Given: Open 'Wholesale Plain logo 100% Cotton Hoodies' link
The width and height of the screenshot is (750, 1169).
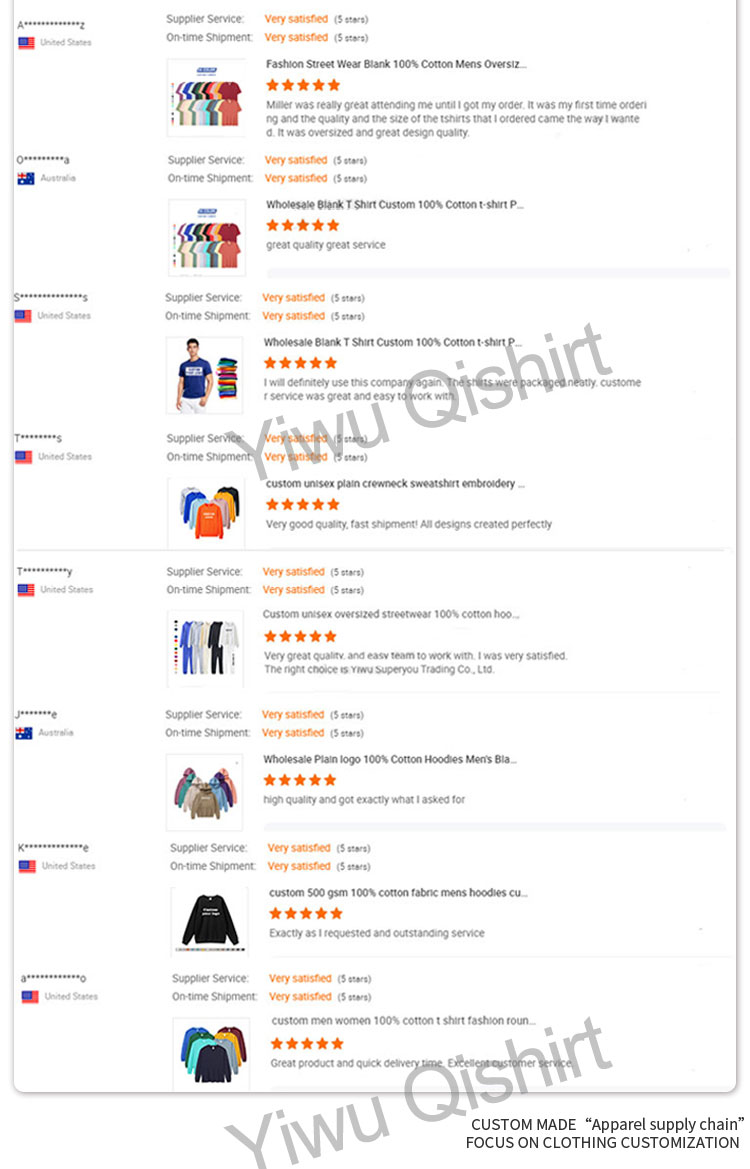Looking at the screenshot, I should [390, 760].
